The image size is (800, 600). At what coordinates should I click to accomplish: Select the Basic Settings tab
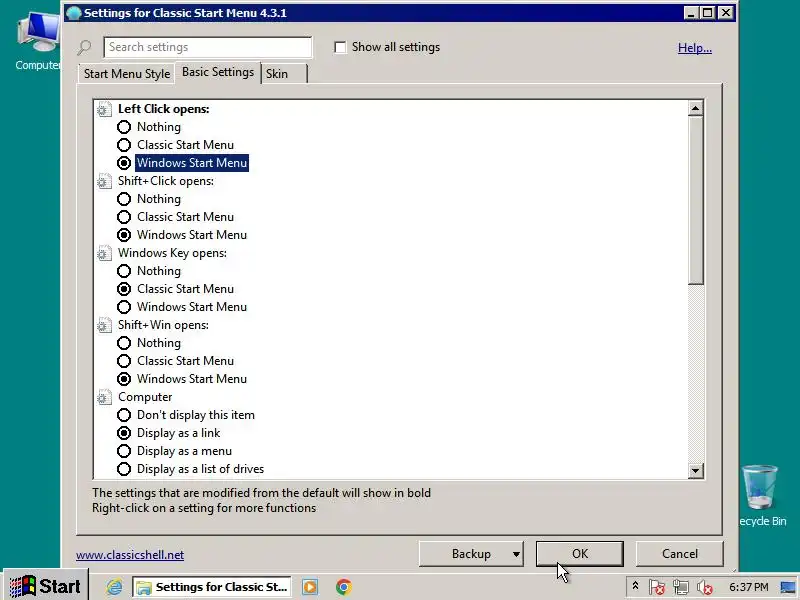[x=218, y=72]
